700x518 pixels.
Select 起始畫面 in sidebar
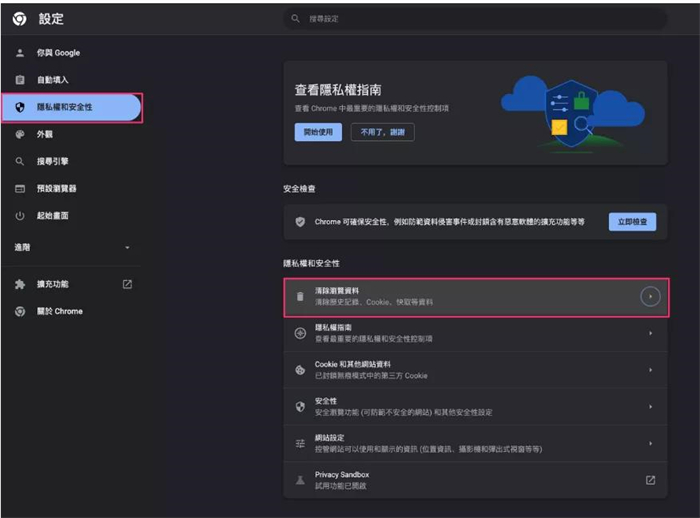71,216
